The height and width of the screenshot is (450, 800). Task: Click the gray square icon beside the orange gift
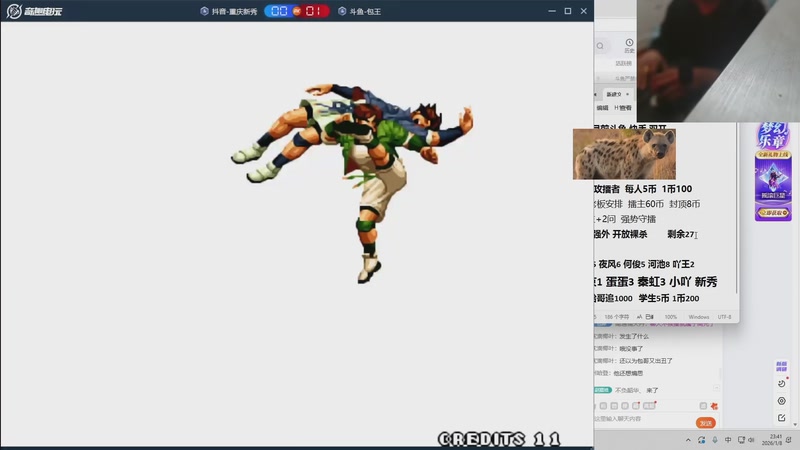tap(703, 406)
